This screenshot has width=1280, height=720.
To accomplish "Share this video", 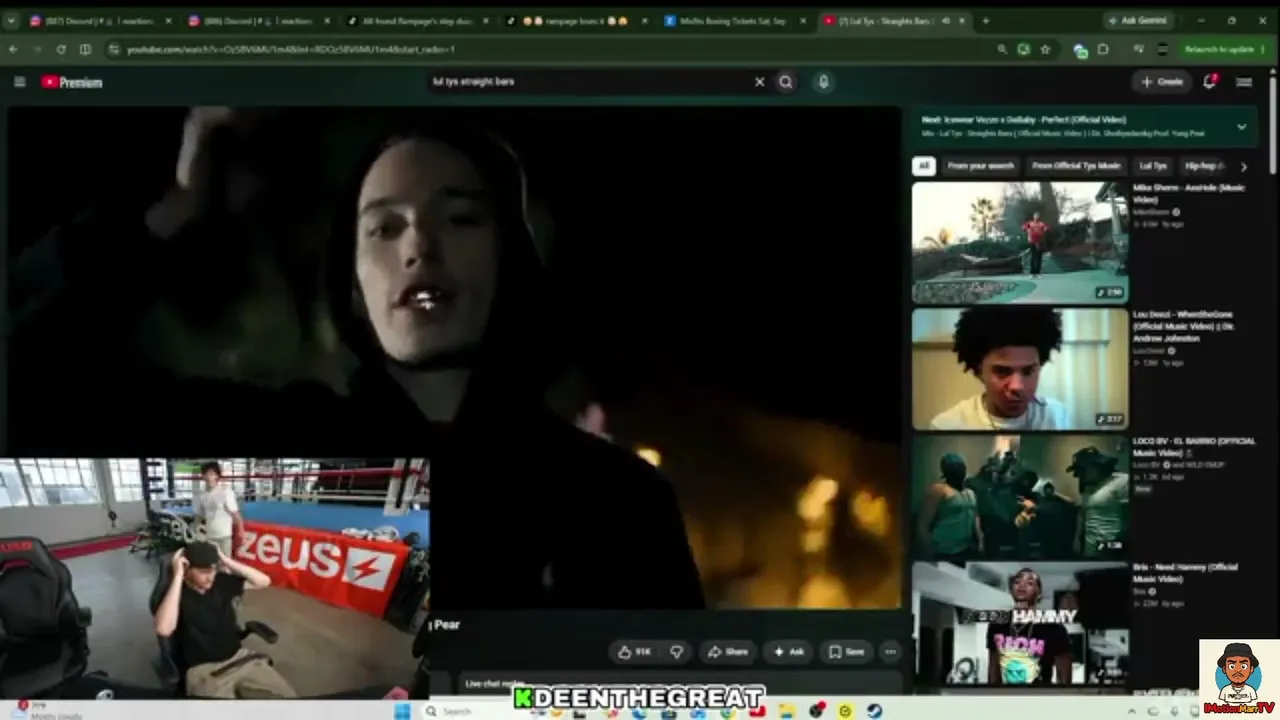I will tap(728, 652).
